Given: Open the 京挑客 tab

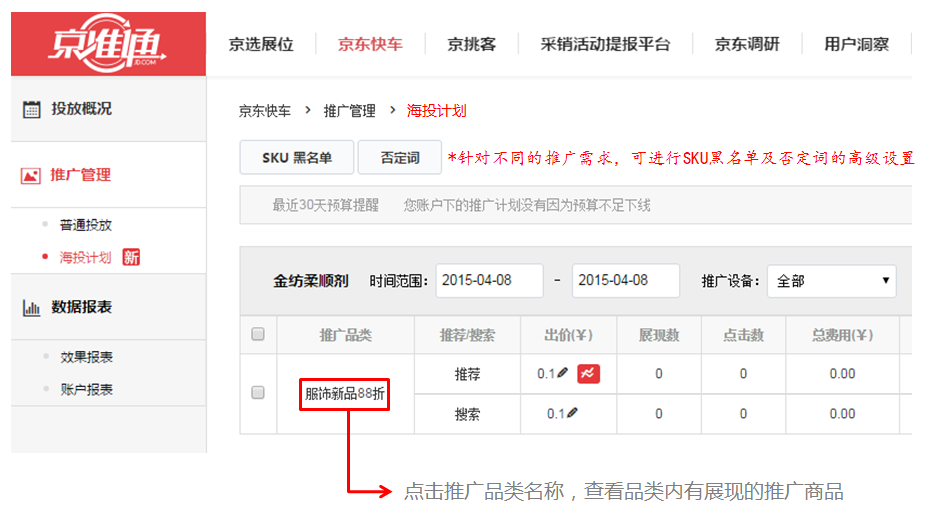Looking at the screenshot, I should pyautogui.click(x=471, y=44).
